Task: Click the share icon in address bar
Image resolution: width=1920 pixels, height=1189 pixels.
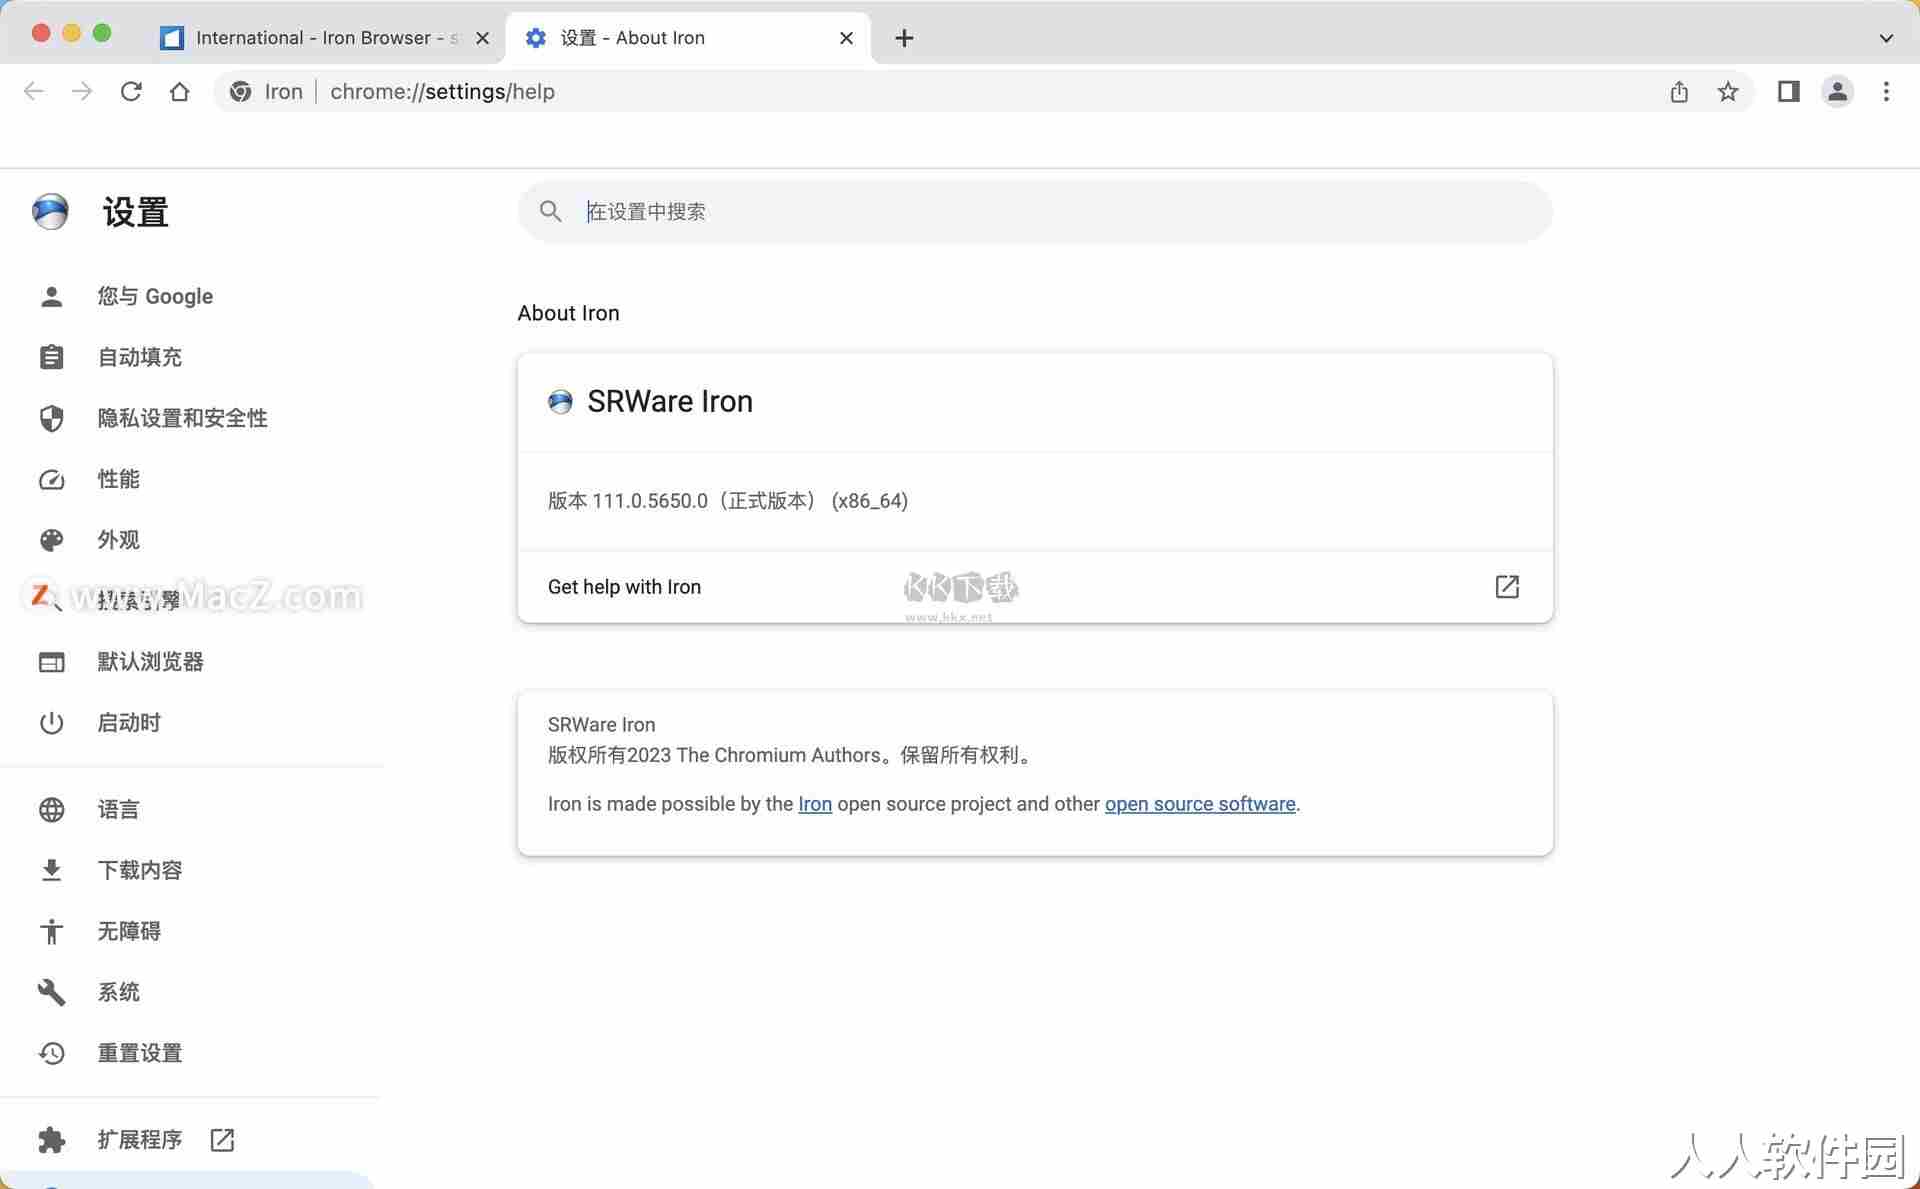Action: click(x=1679, y=92)
